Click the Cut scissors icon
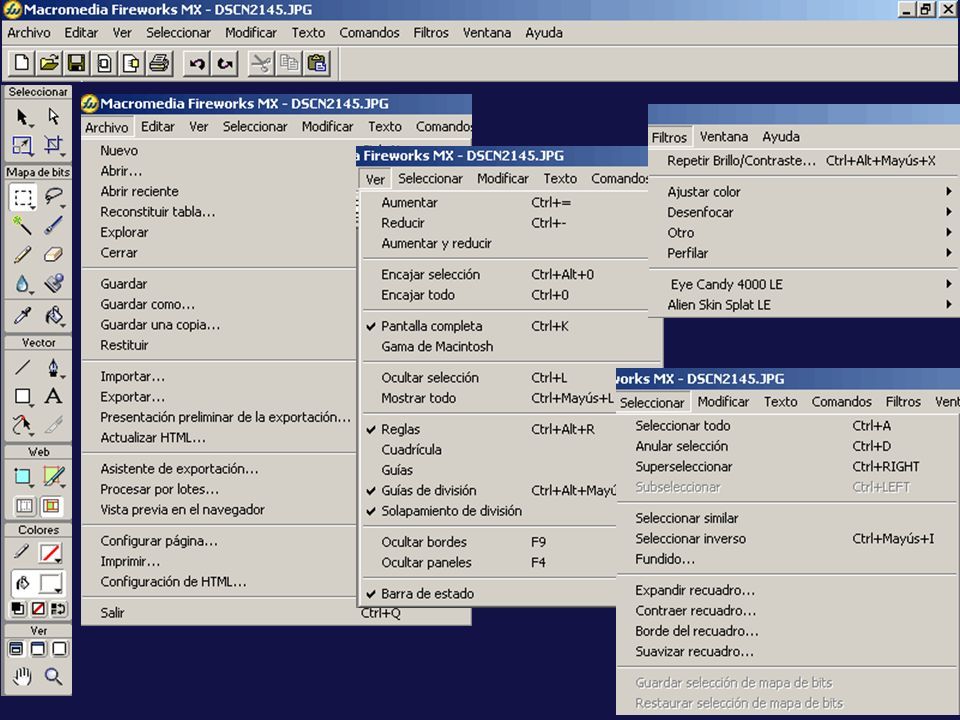Viewport: 960px width, 720px height. pyautogui.click(x=261, y=63)
